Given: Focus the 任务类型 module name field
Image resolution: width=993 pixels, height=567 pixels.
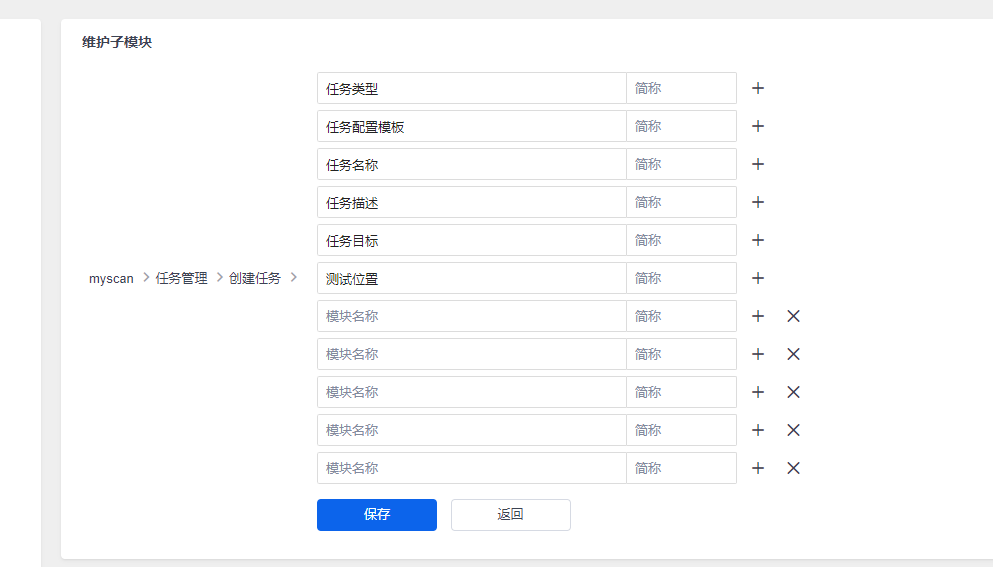Looking at the screenshot, I should 471,88.
